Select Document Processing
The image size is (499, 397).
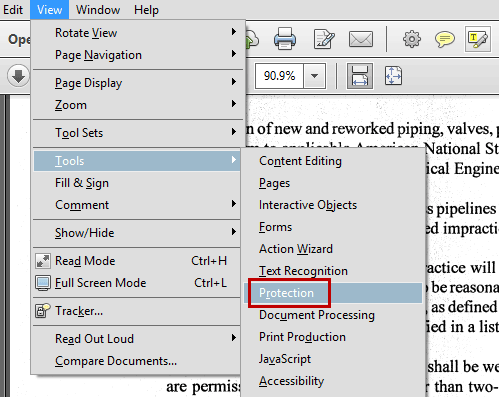click(333, 315)
